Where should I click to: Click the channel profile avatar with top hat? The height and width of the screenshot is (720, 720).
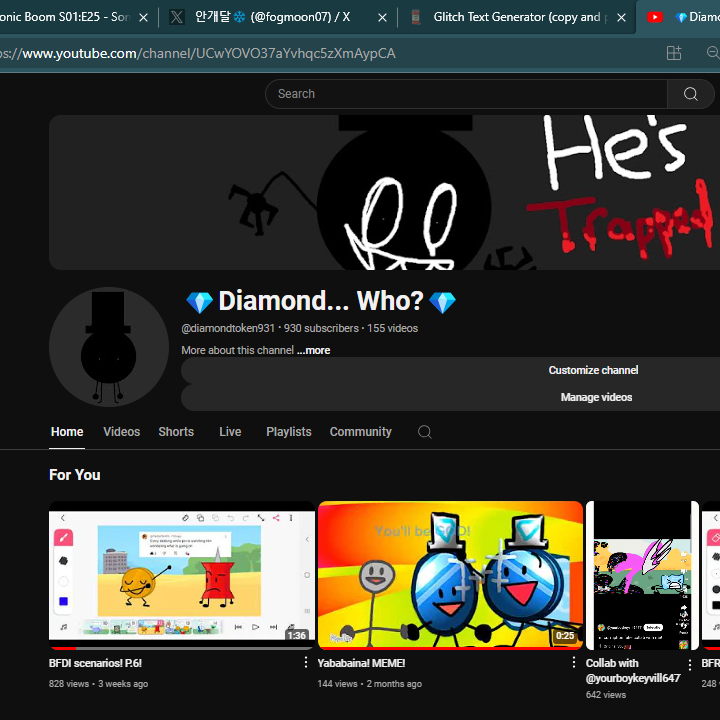109,347
